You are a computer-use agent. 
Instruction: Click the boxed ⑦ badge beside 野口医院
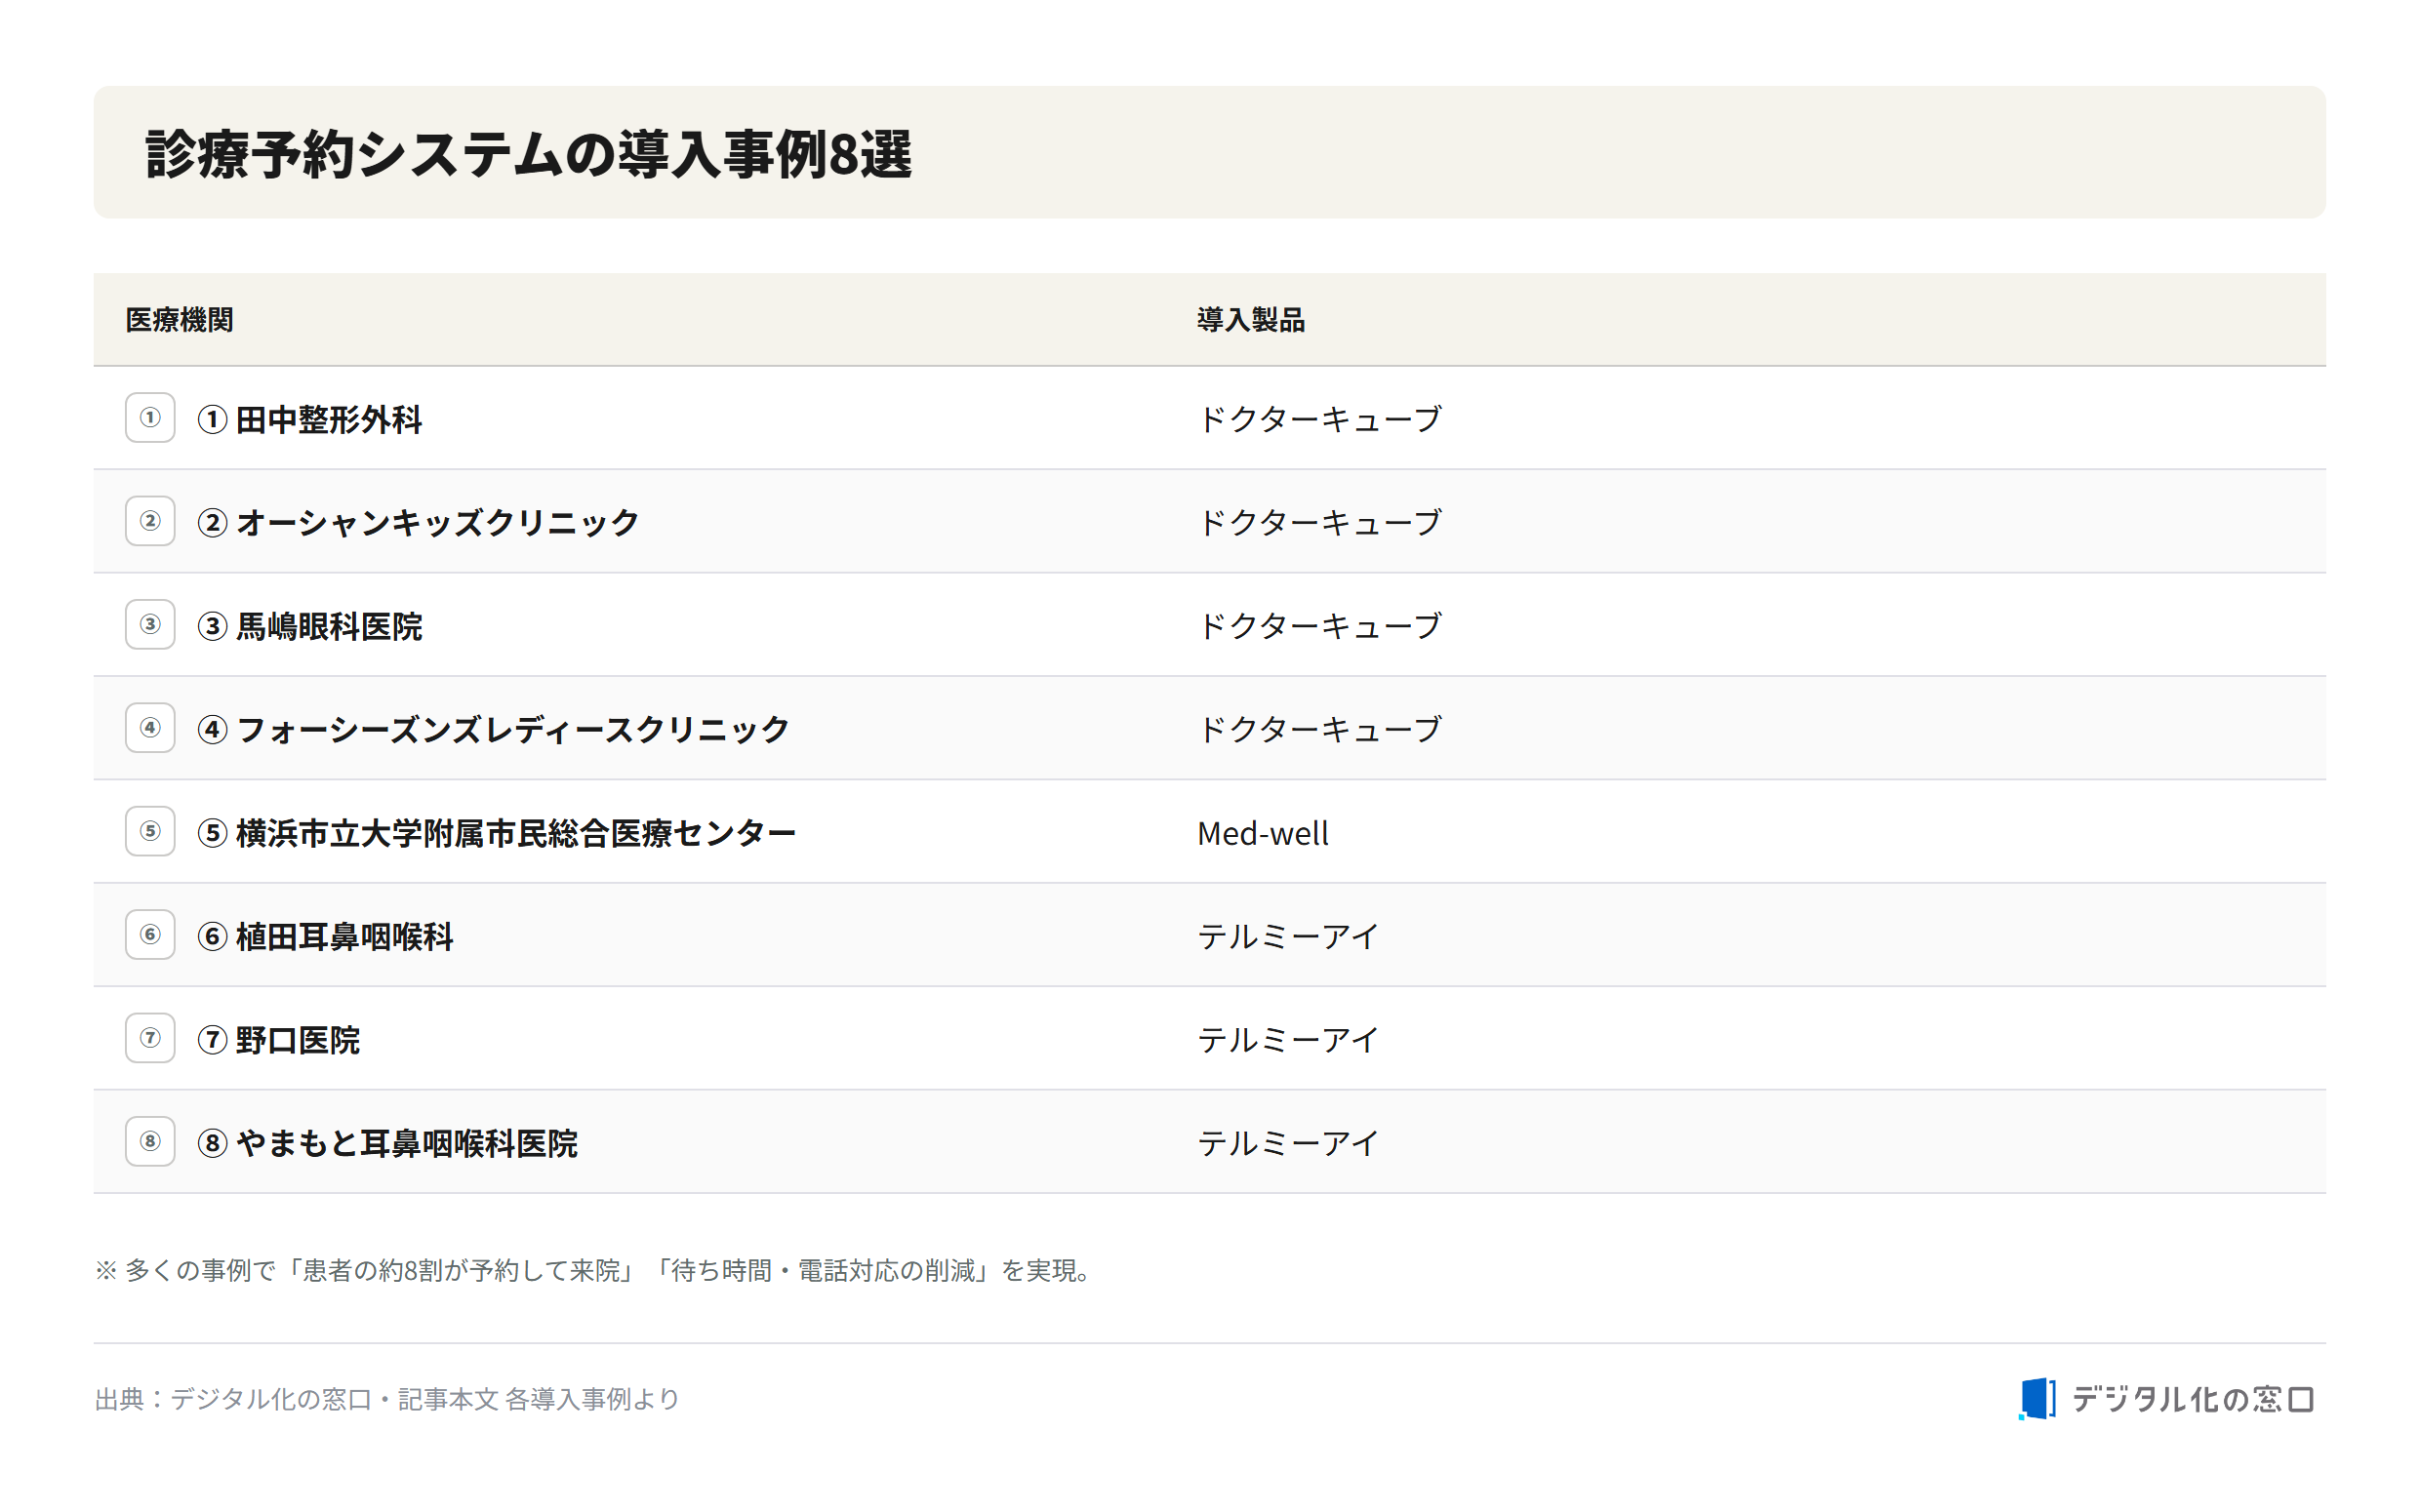click(x=150, y=1038)
